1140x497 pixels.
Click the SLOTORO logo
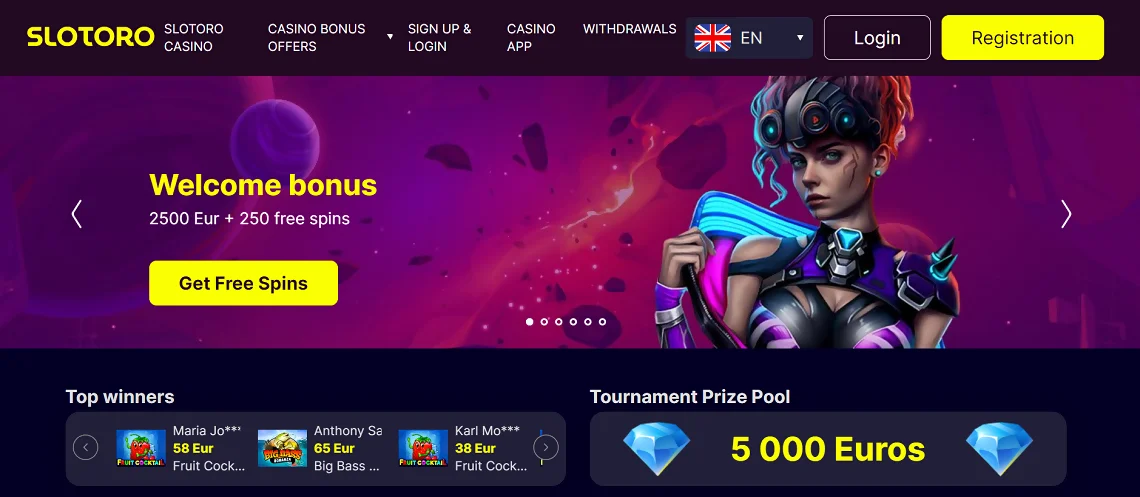pyautogui.click(x=91, y=37)
